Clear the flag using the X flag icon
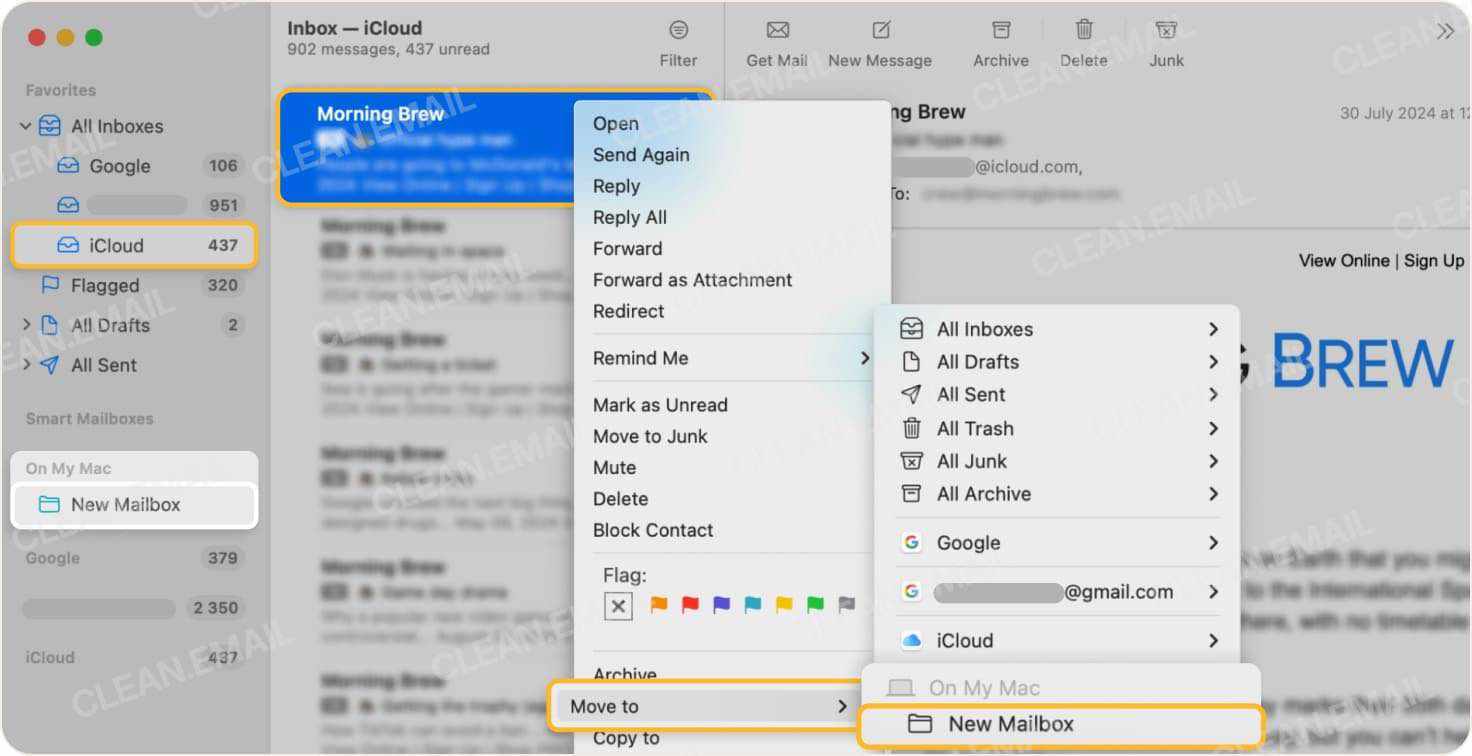Screen dimensions: 1472x756 point(617,605)
